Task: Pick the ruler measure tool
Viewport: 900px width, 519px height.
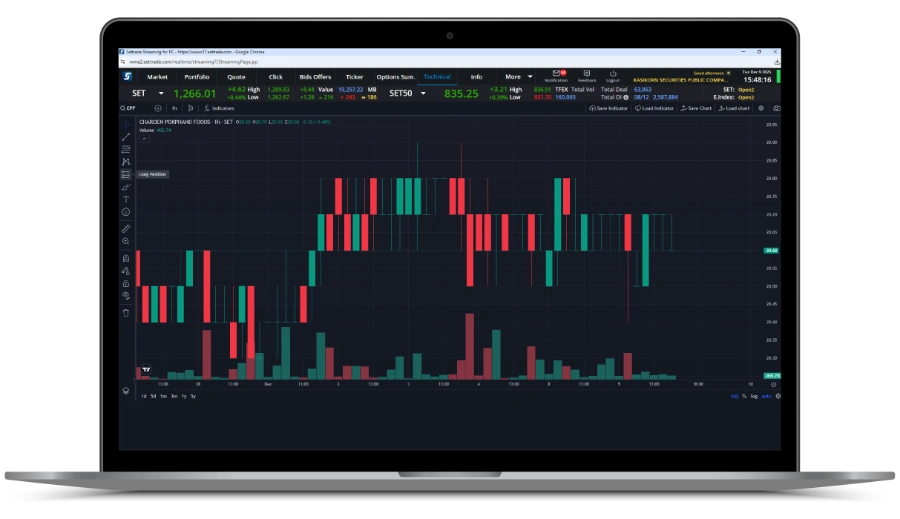Action: (x=126, y=228)
